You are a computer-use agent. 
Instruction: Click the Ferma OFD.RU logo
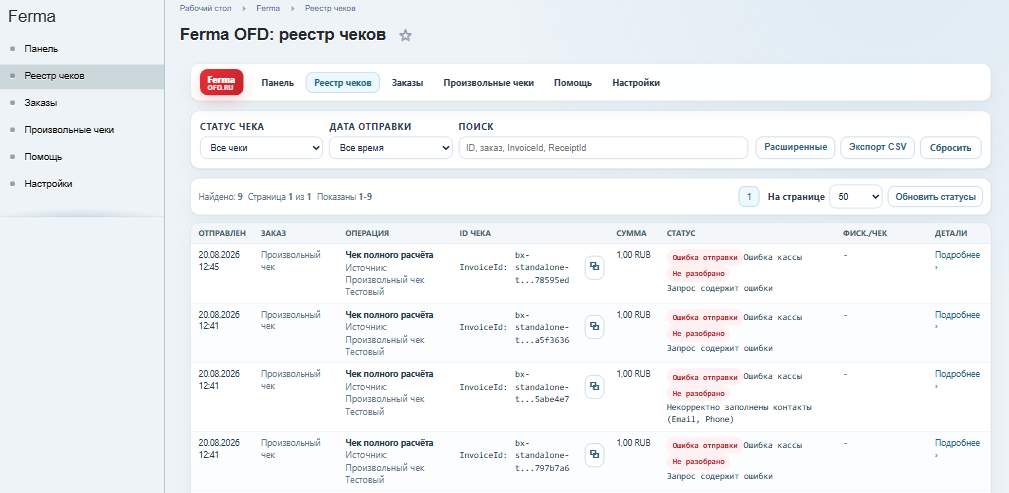point(221,82)
